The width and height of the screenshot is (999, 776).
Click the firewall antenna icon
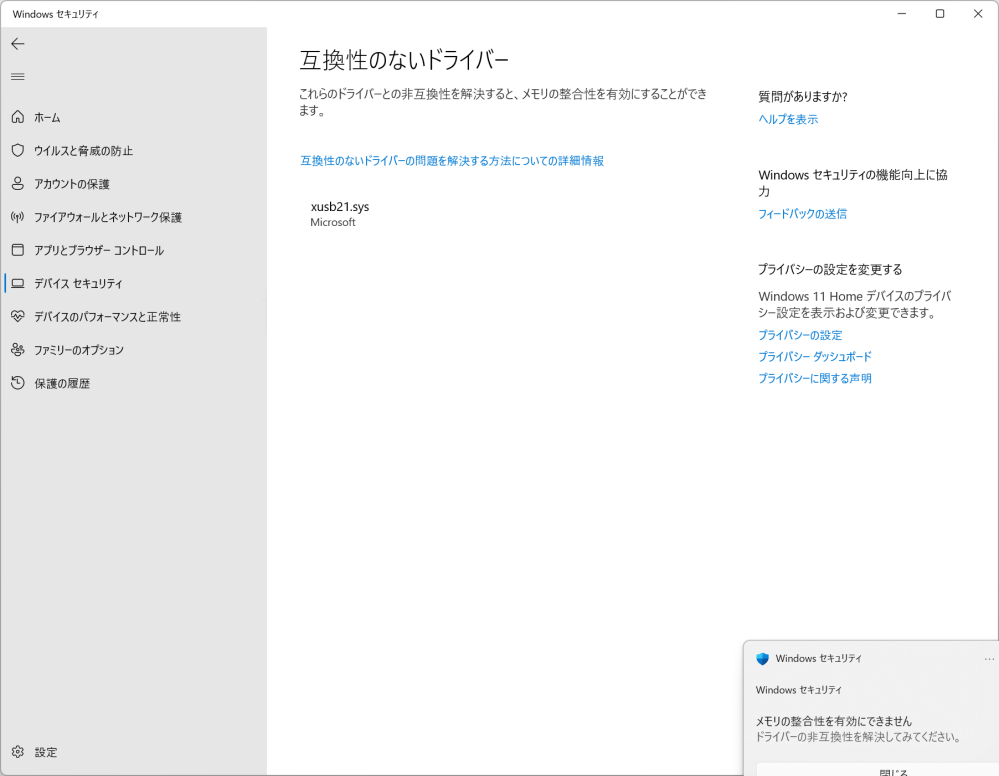(18, 217)
